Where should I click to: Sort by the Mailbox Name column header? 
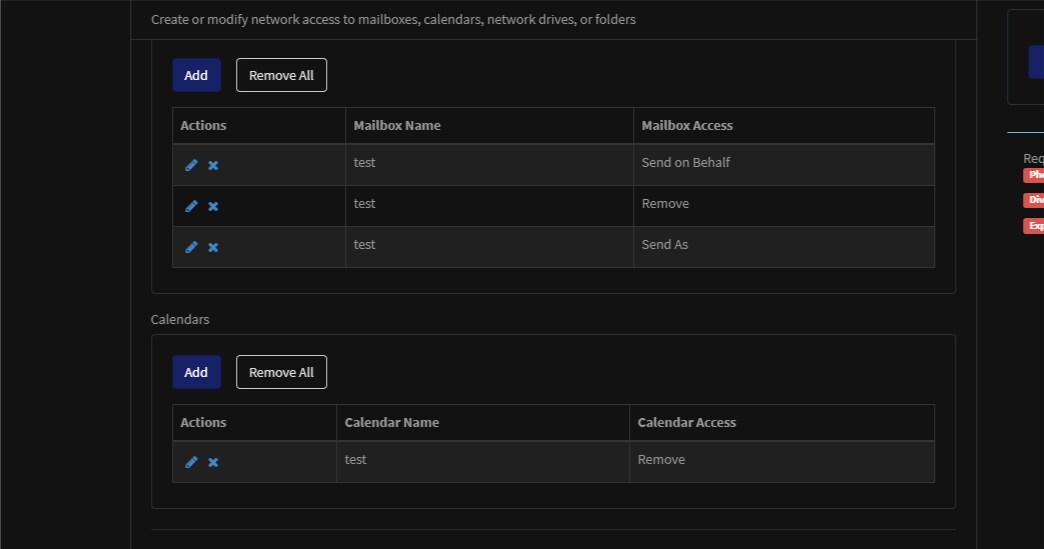397,126
